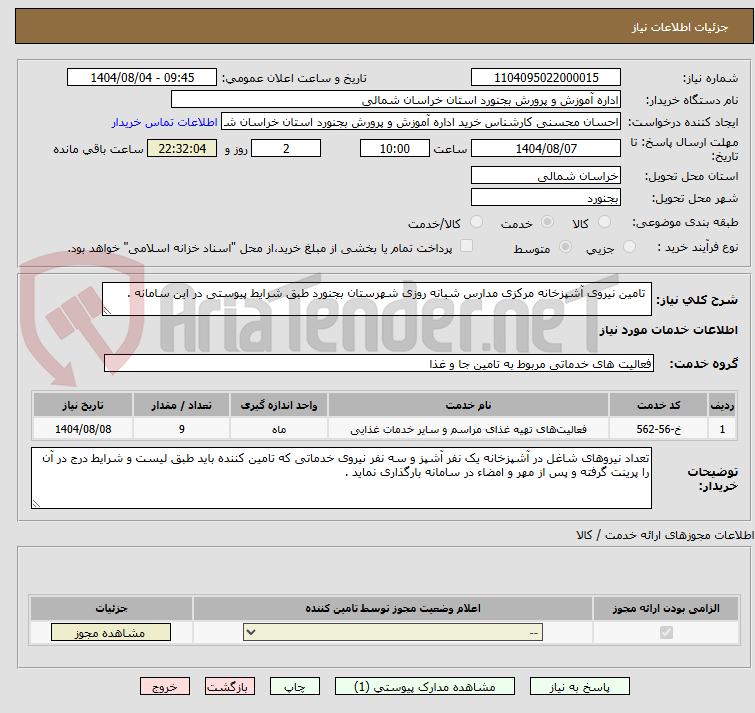This screenshot has height=713, width=755.
Task: Click the ساعت باقی مانده label
Action: point(98,149)
